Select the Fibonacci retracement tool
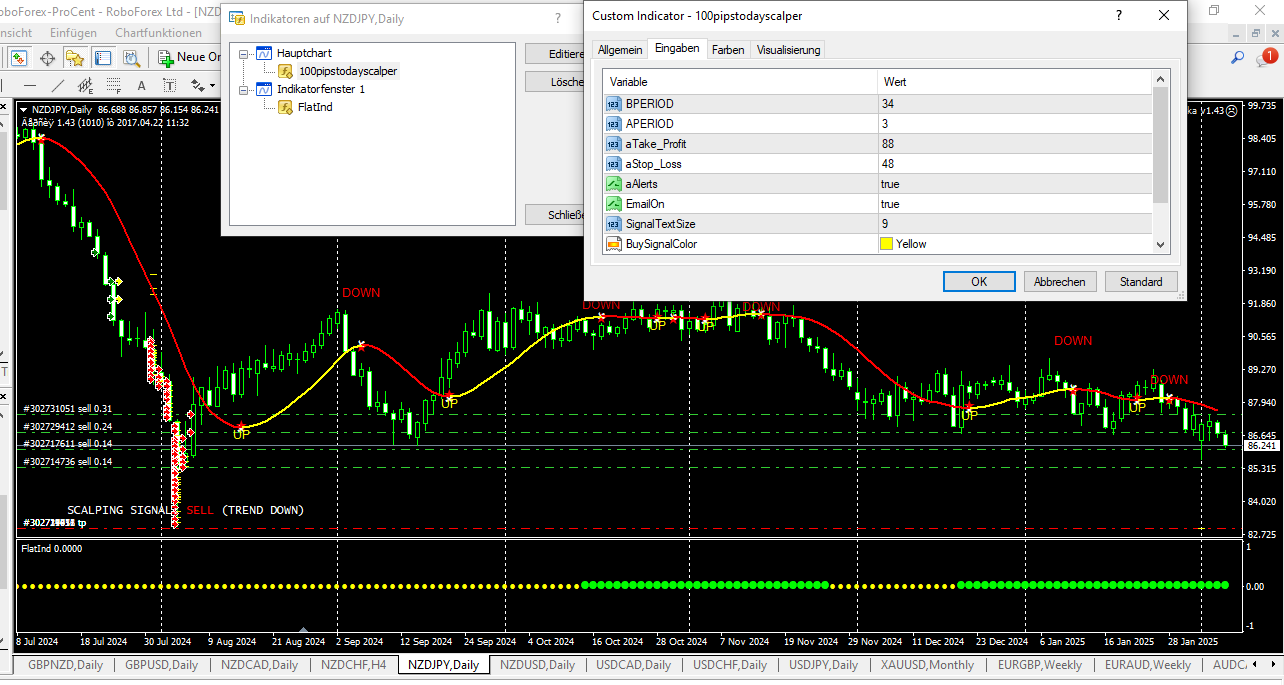The height and width of the screenshot is (685, 1284). click(x=113, y=86)
